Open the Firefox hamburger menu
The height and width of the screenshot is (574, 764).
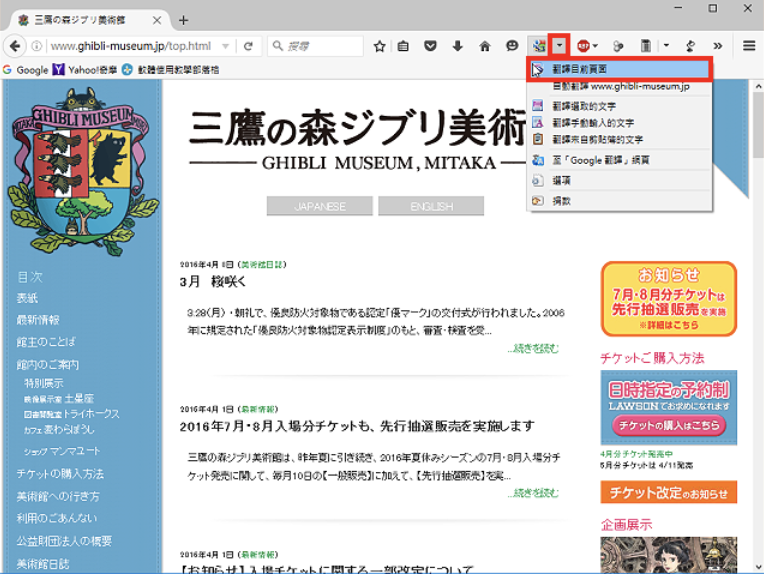pos(749,46)
